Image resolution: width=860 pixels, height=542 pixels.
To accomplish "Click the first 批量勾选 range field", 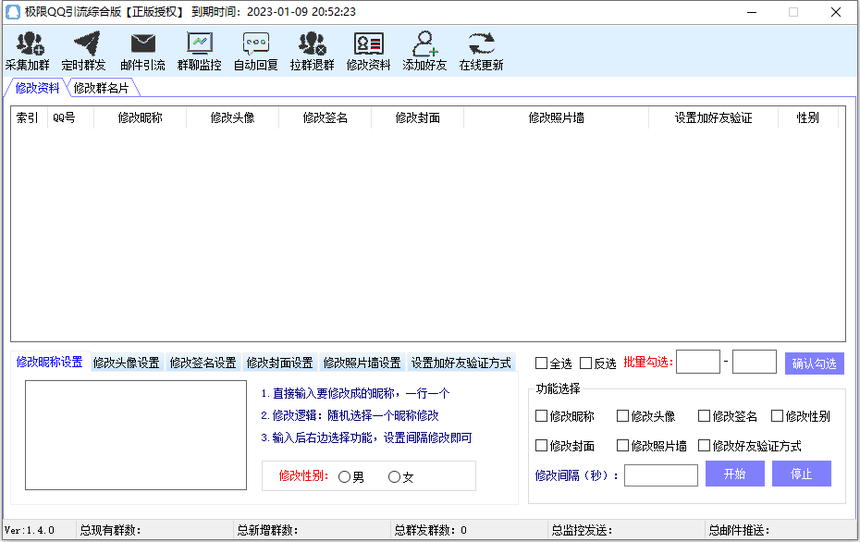I will 698,362.
